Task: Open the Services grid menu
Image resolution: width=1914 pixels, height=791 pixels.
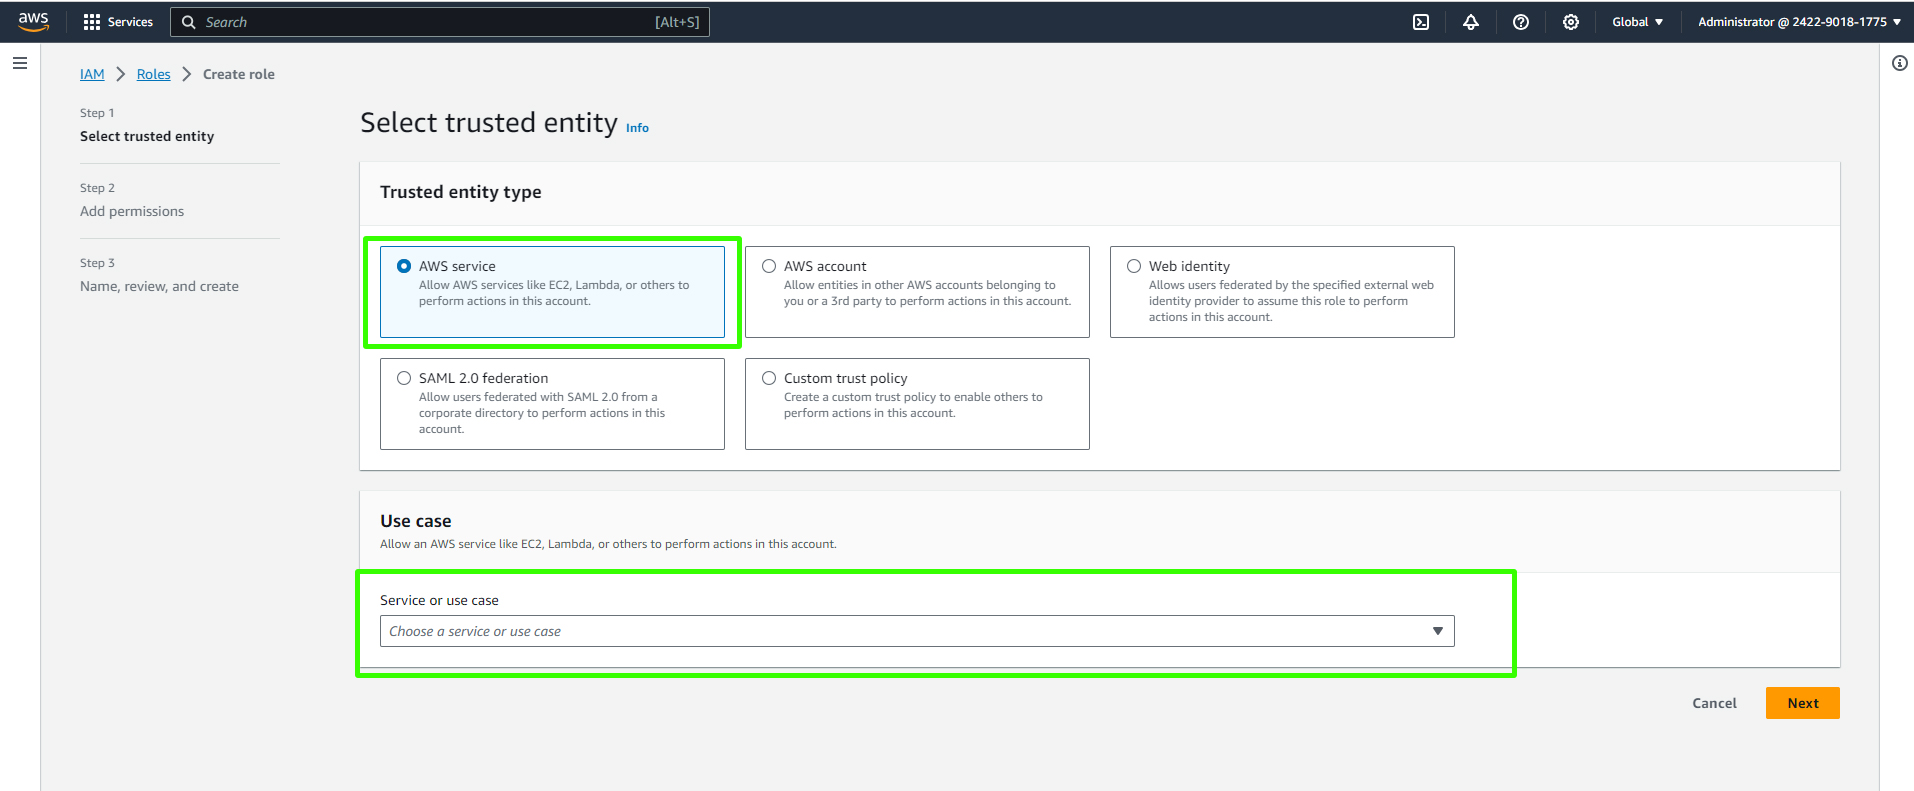Action: point(118,22)
